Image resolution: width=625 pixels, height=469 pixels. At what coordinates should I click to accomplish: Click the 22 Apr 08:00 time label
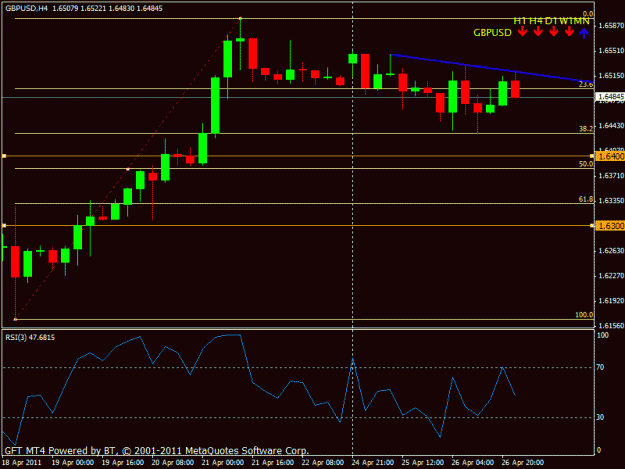323,463
